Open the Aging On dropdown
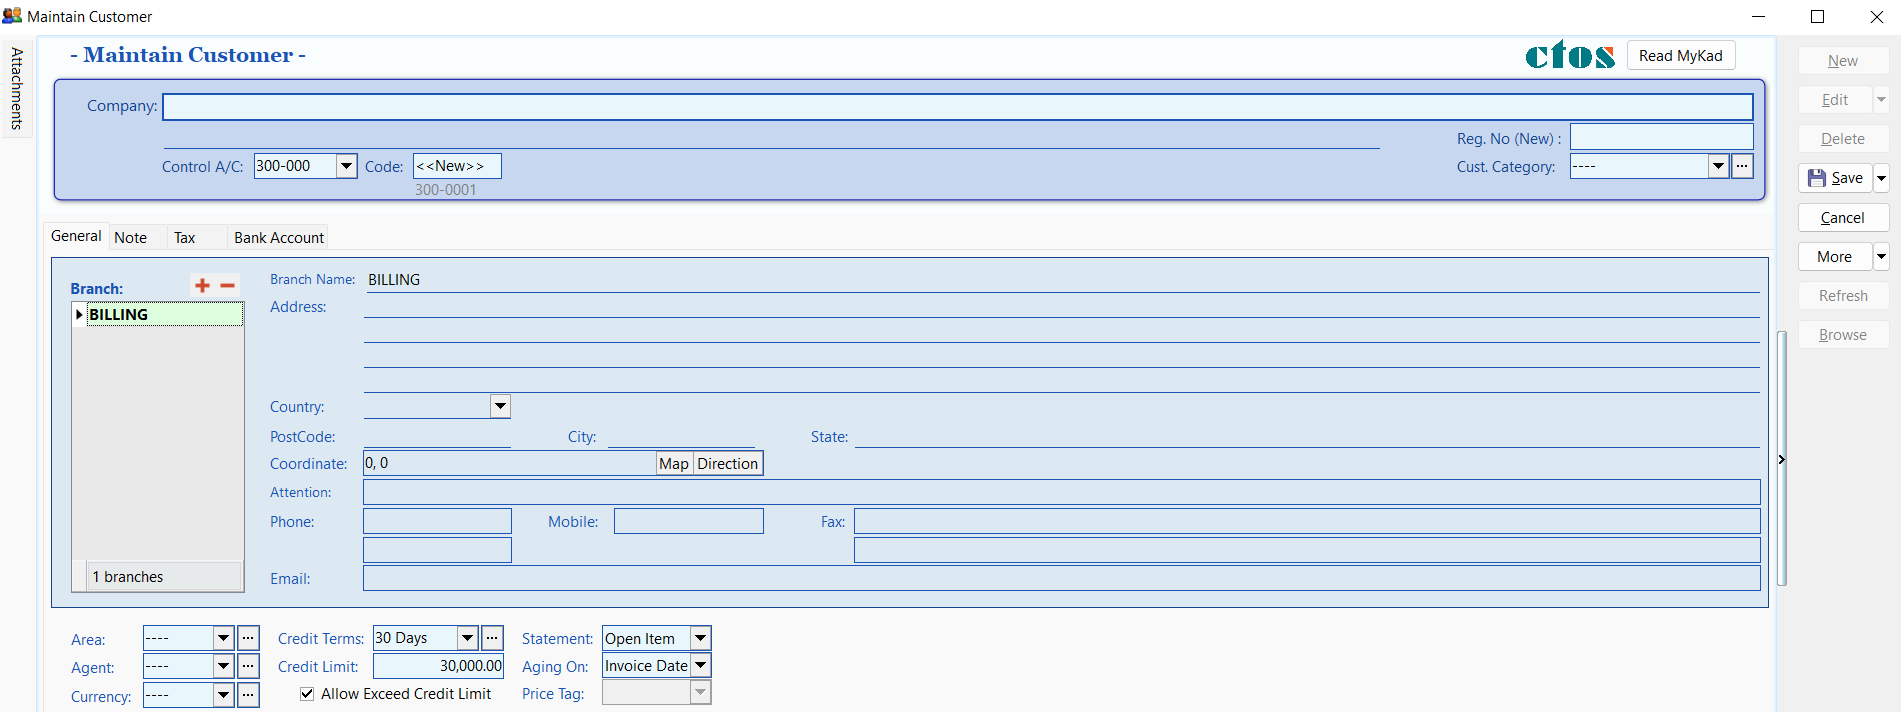This screenshot has height=712, width=1902. (701, 666)
